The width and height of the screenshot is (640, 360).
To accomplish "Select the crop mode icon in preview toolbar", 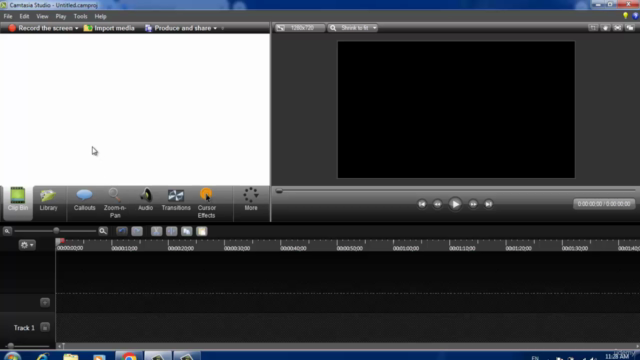I will tap(593, 28).
